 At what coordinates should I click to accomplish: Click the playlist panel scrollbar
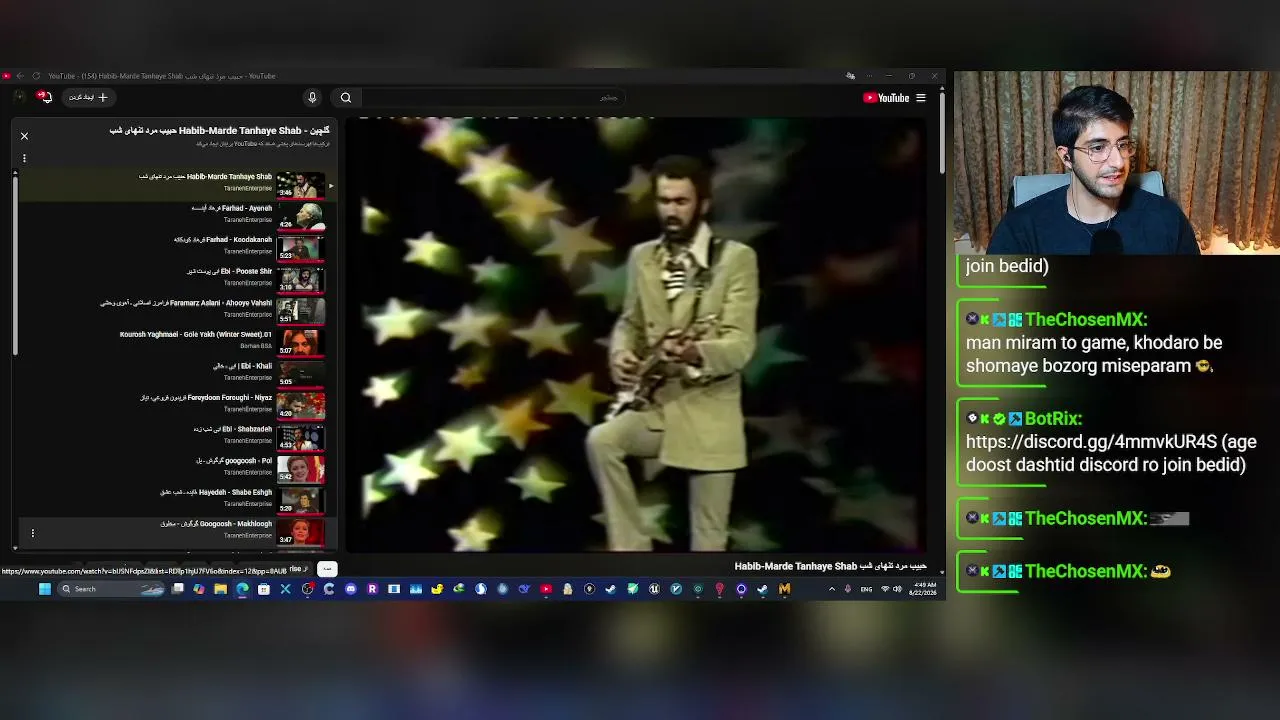[x=15, y=265]
